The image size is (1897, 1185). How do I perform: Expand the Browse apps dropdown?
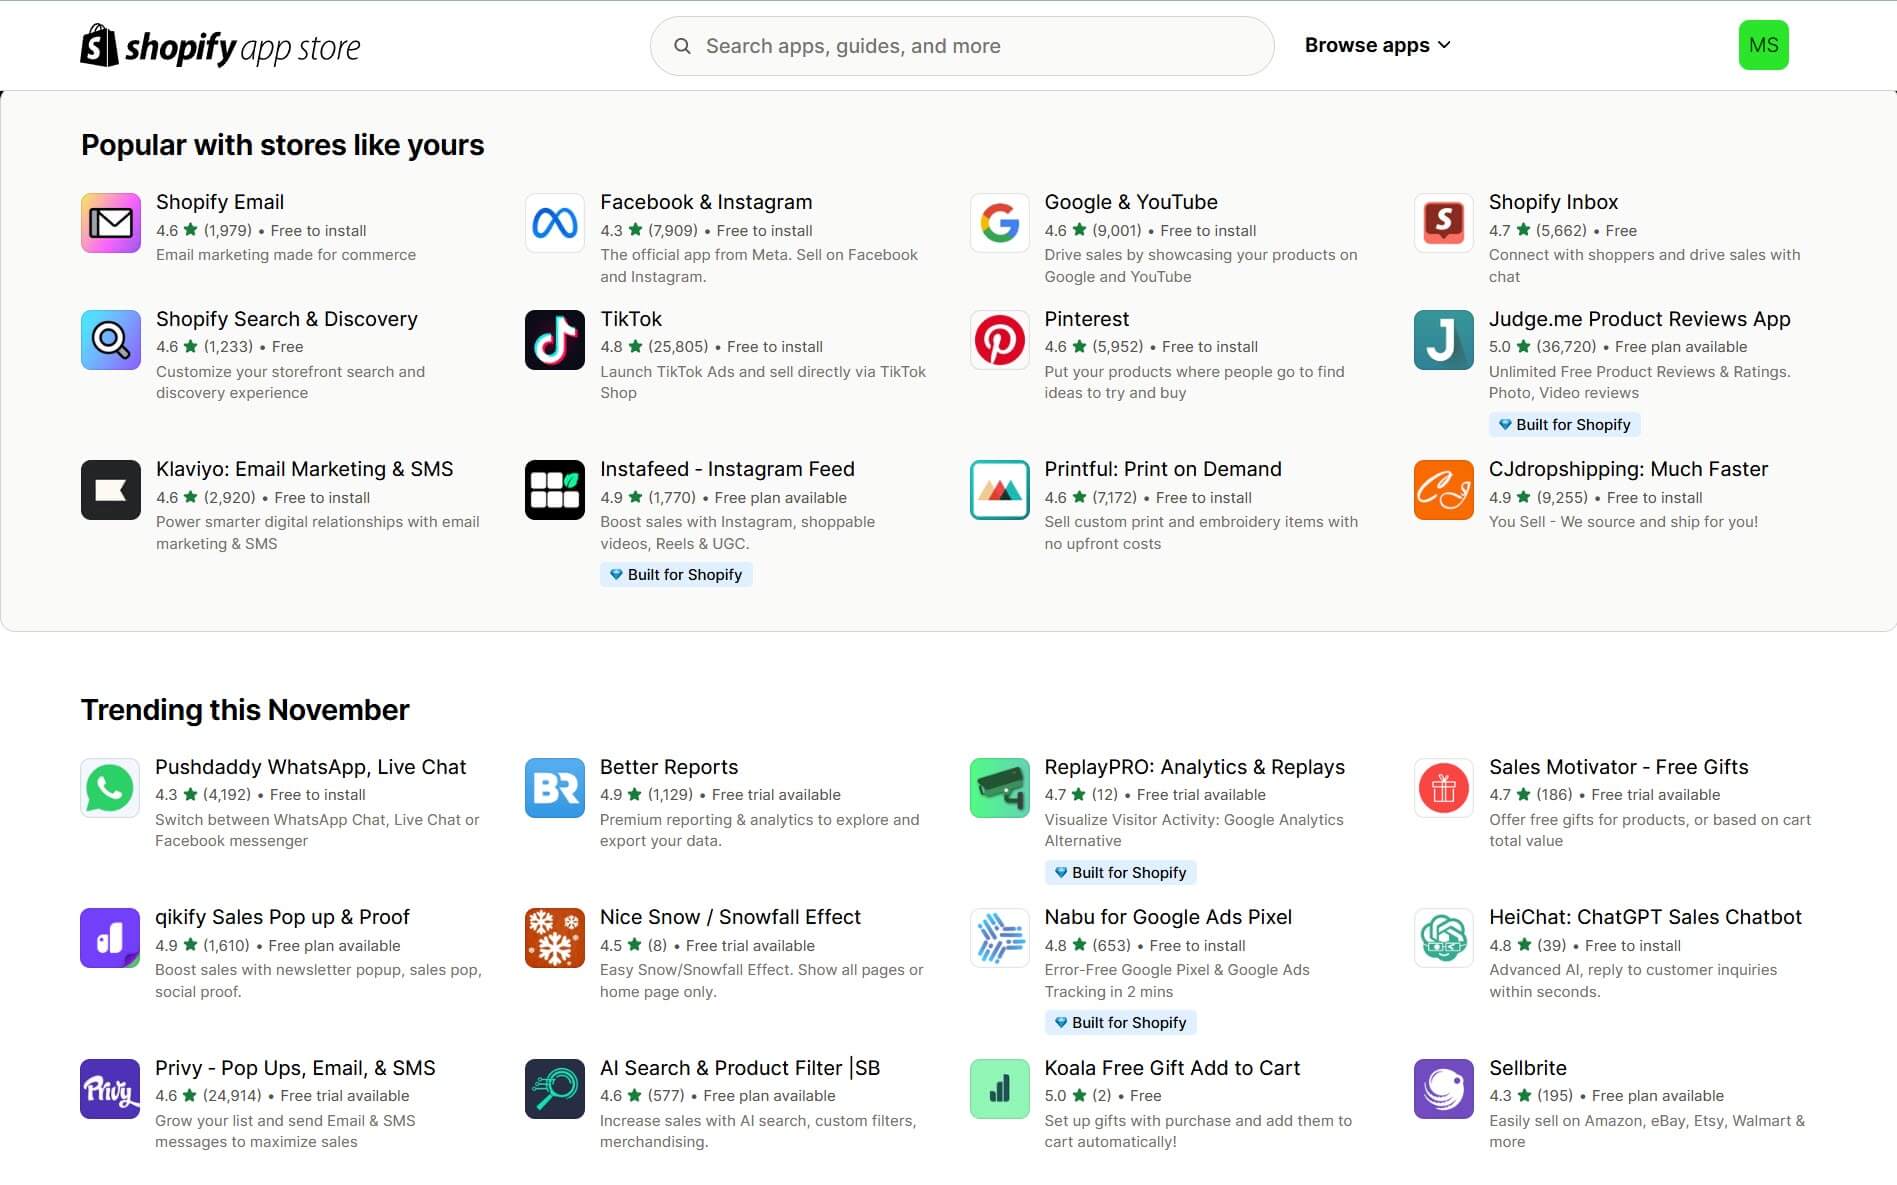click(x=1377, y=45)
